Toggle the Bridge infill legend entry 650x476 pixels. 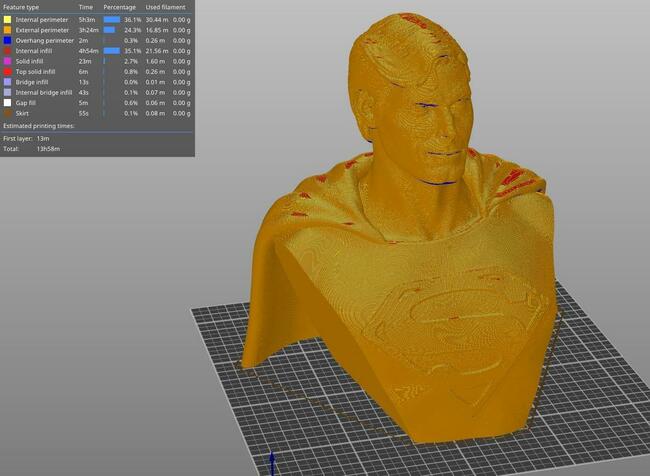(x=32, y=82)
